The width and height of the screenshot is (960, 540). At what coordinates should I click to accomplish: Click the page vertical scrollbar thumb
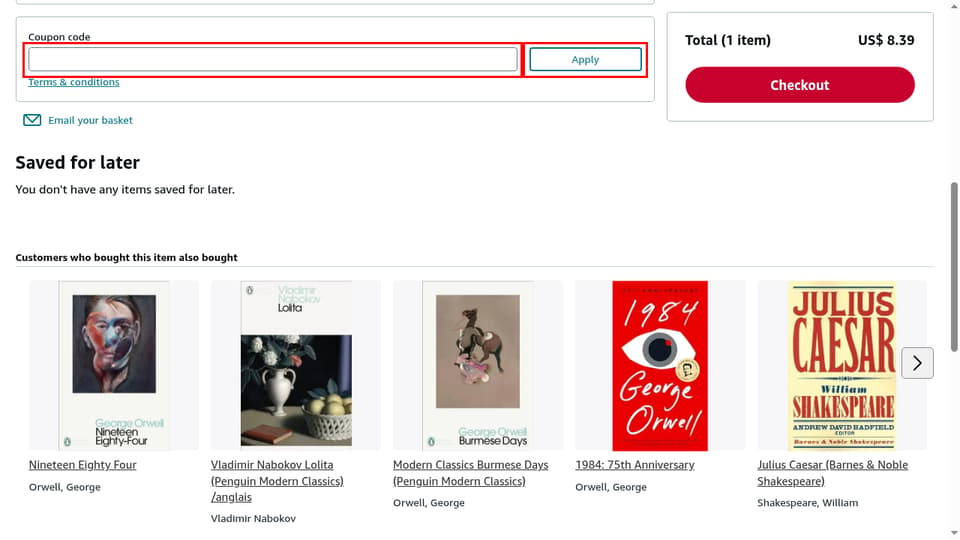[954, 267]
